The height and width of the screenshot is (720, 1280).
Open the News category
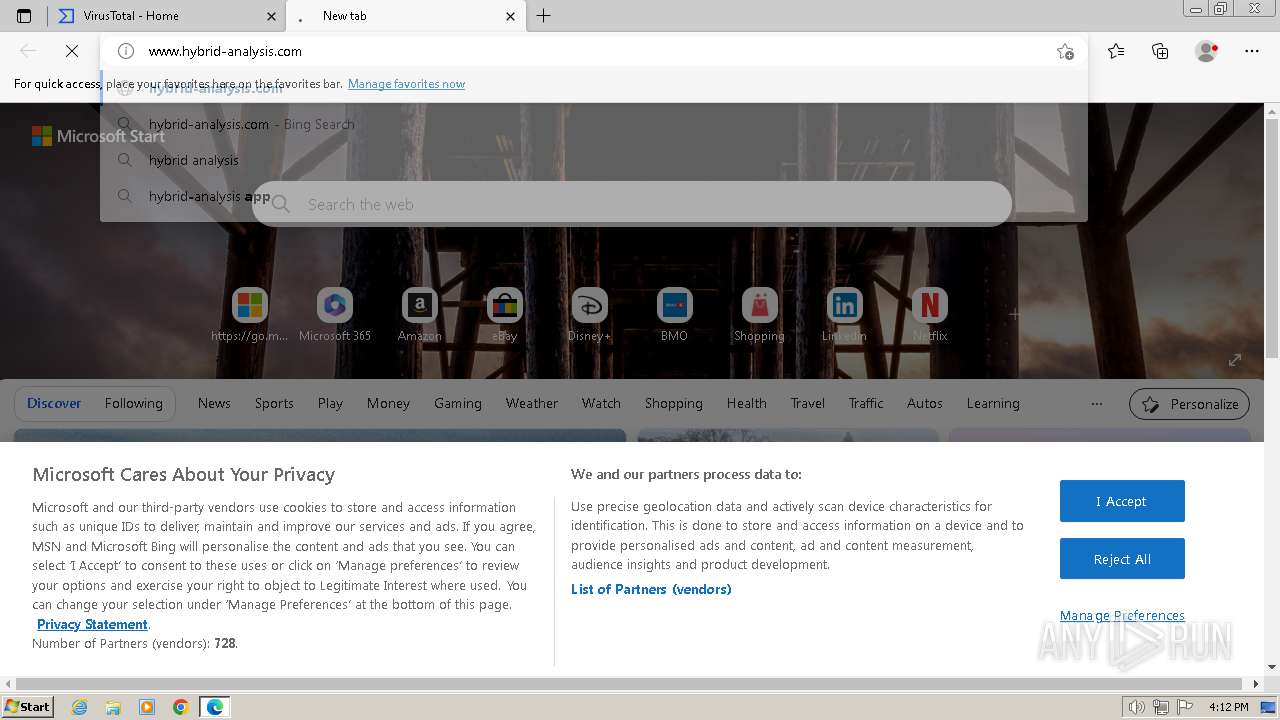coord(214,403)
